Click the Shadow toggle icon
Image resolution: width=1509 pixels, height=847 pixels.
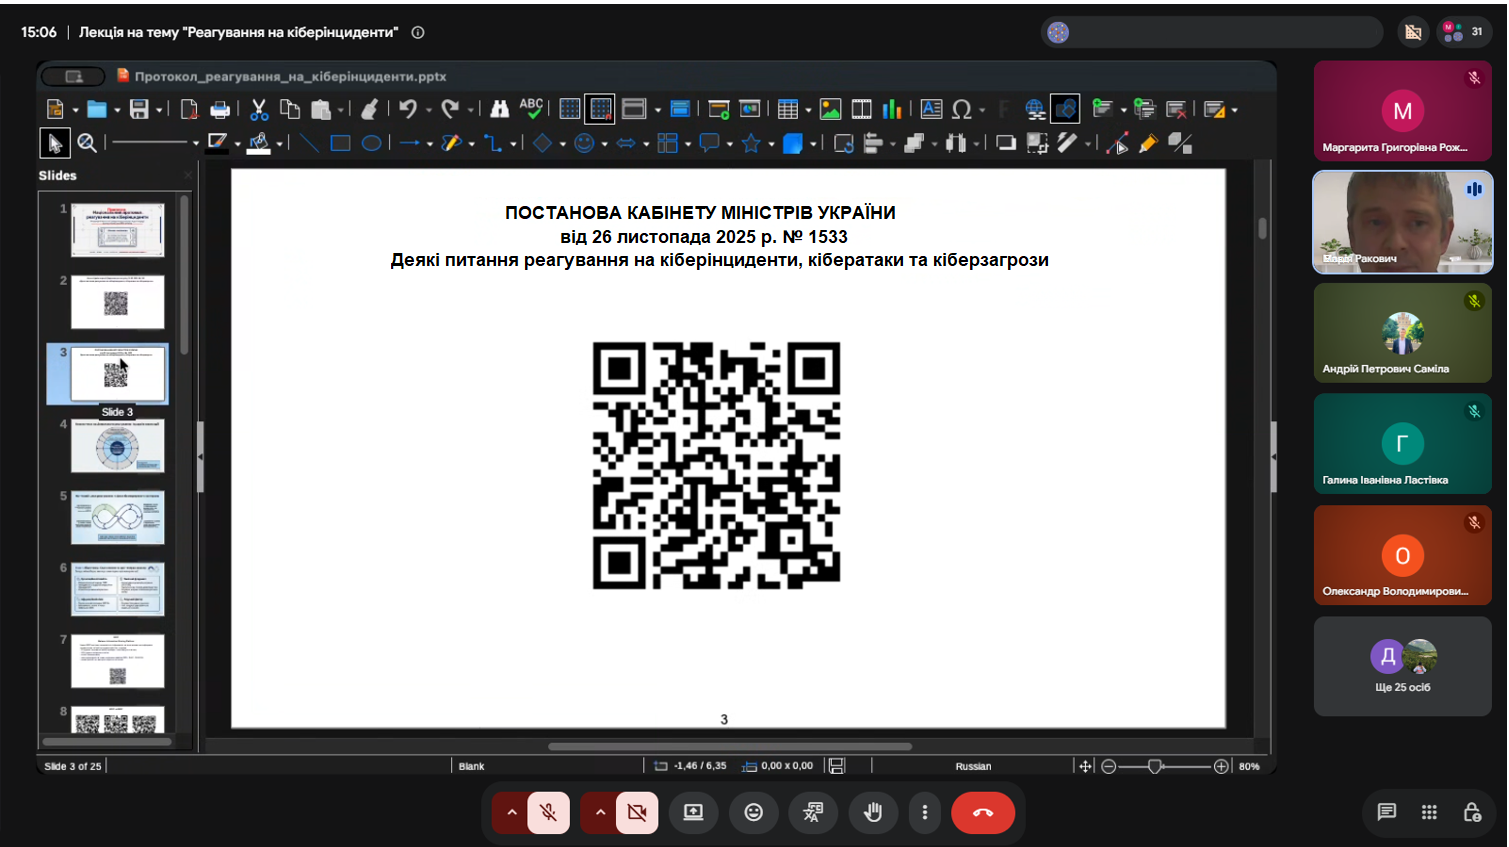(1006, 144)
